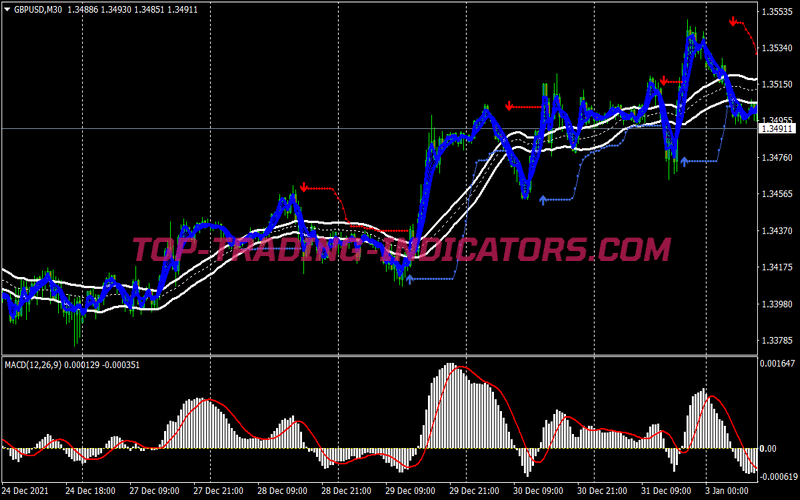
Task: Click the 28 Dec 09:00 time label
Action: coord(281,491)
